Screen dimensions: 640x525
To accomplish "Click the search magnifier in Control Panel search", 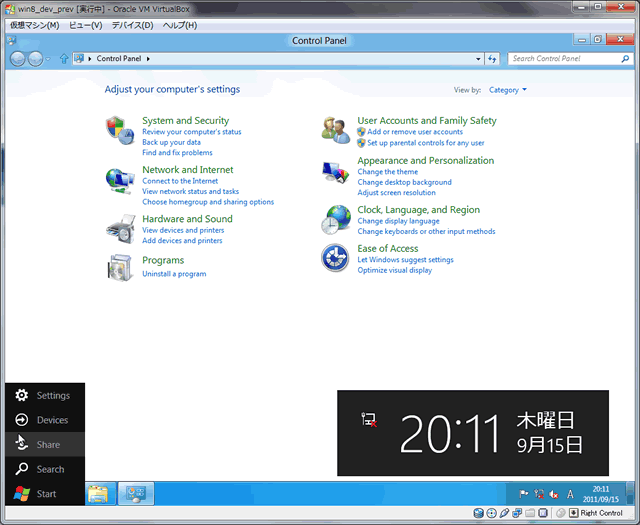I will [x=625, y=59].
